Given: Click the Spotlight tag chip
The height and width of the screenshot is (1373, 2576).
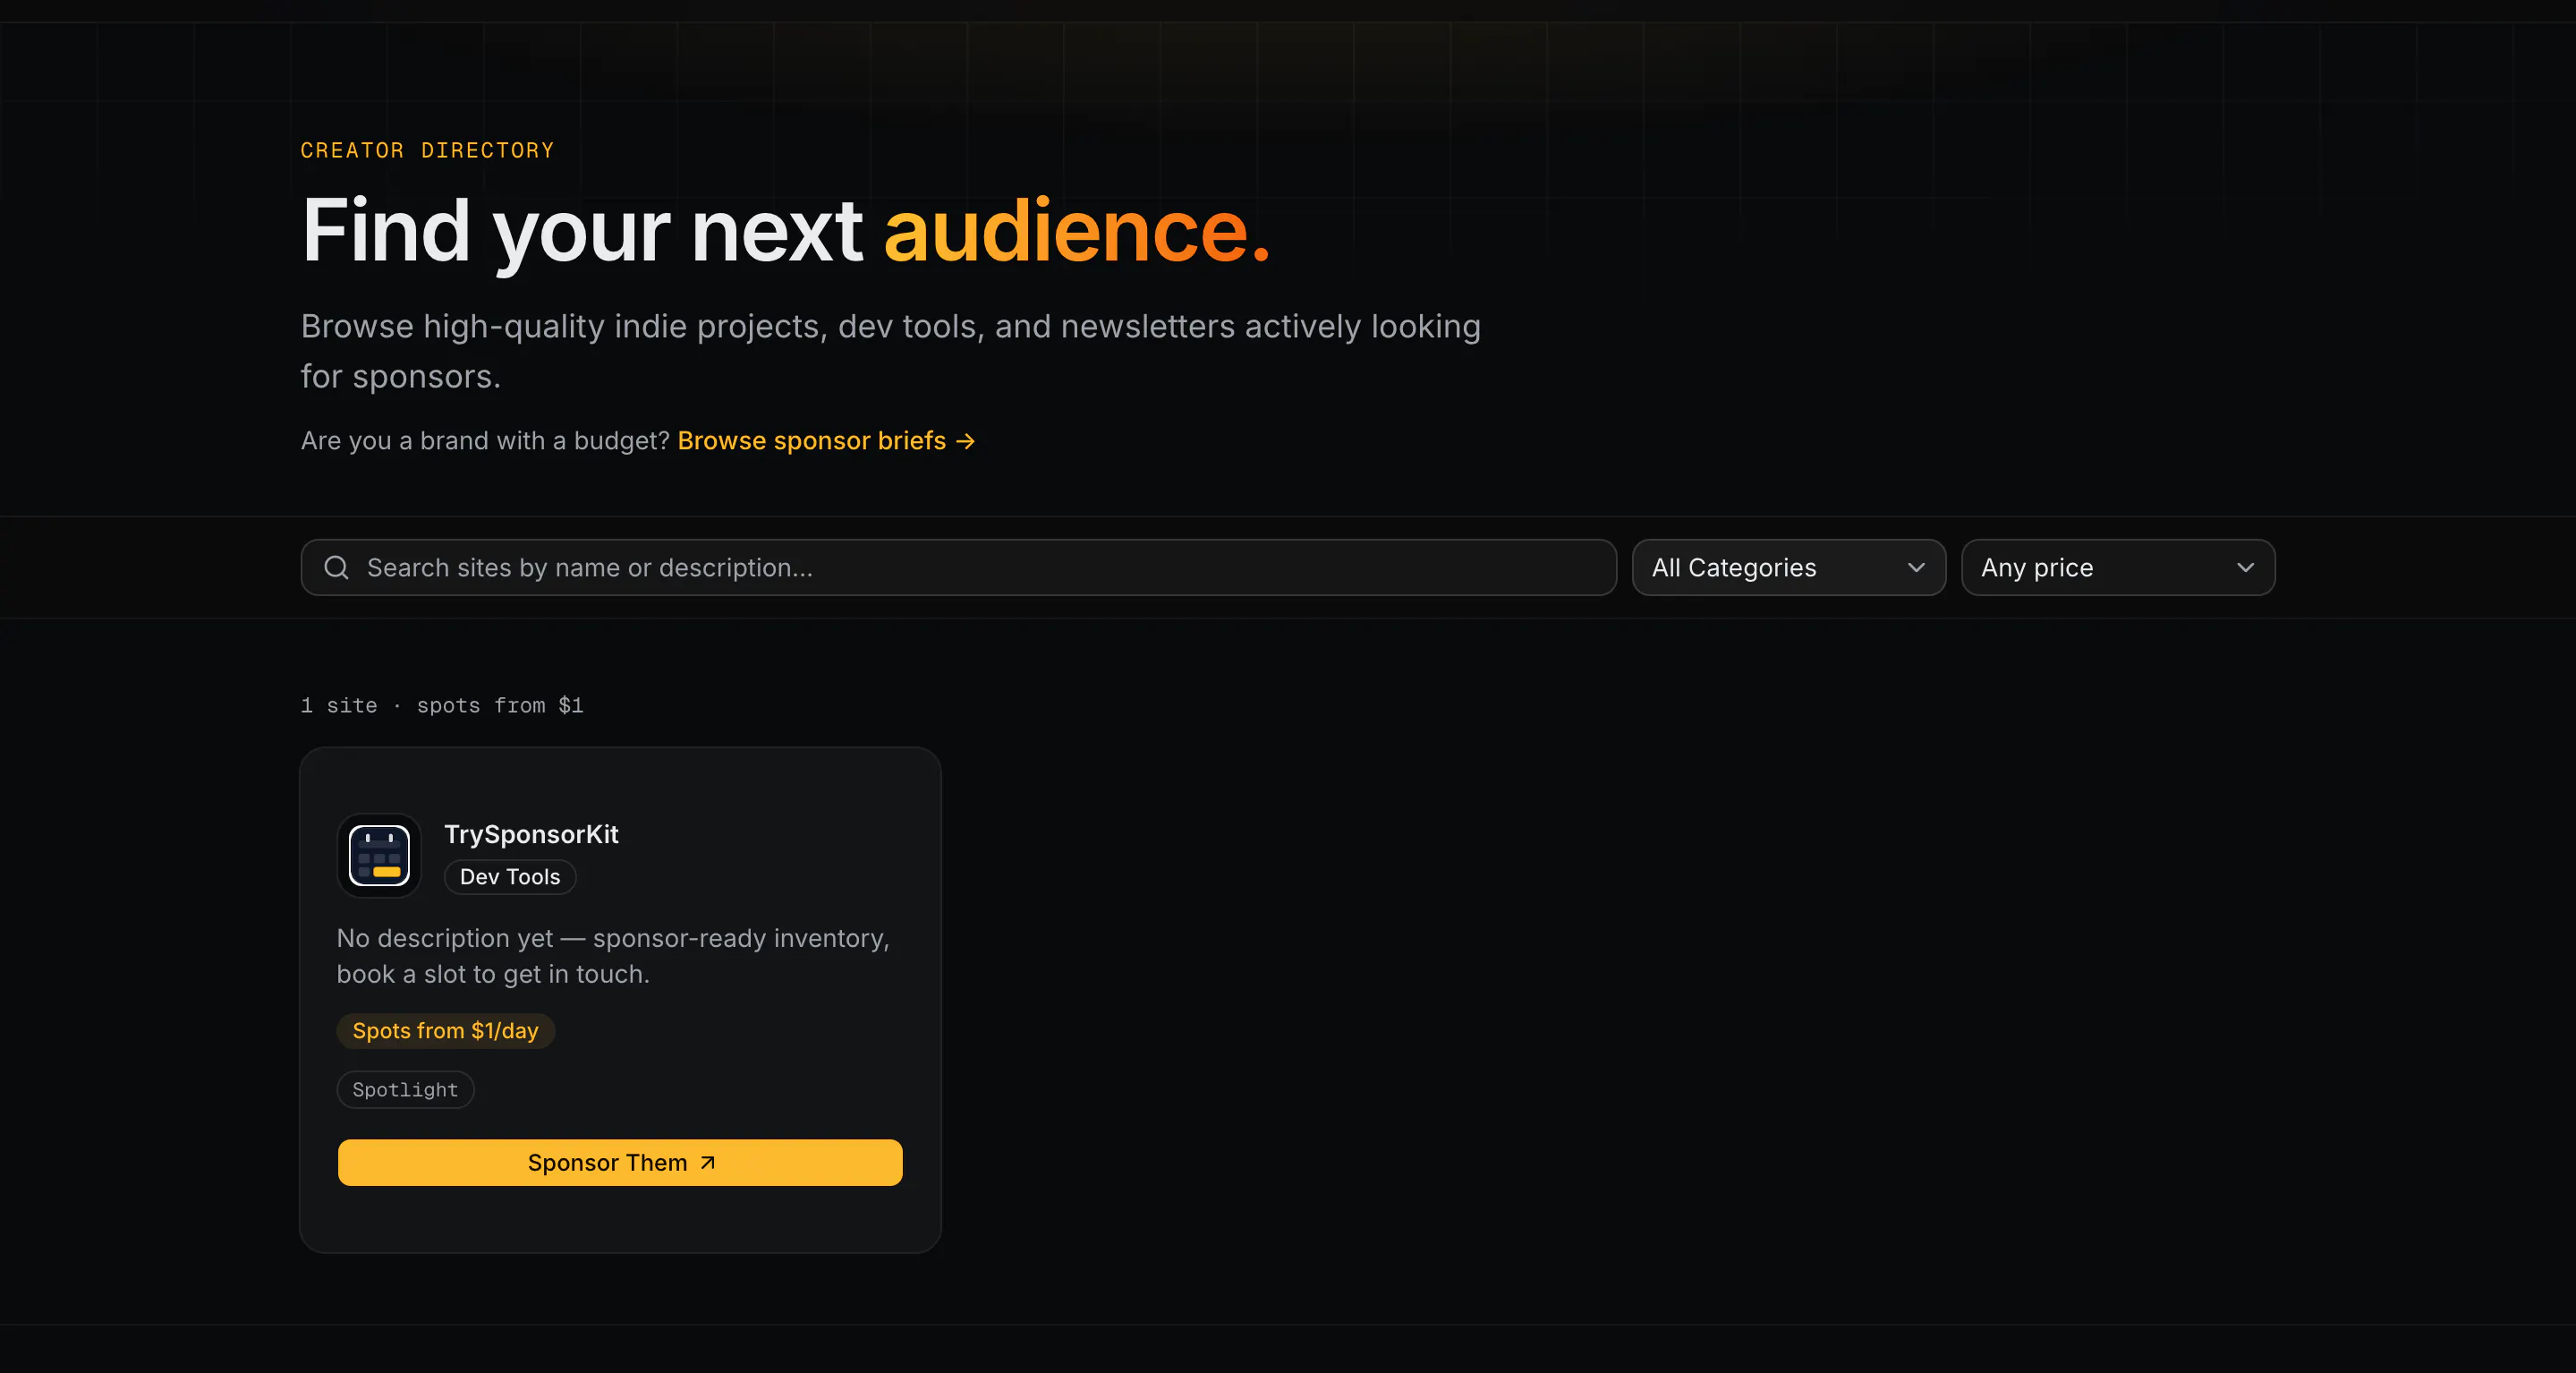Looking at the screenshot, I should tap(405, 1090).
